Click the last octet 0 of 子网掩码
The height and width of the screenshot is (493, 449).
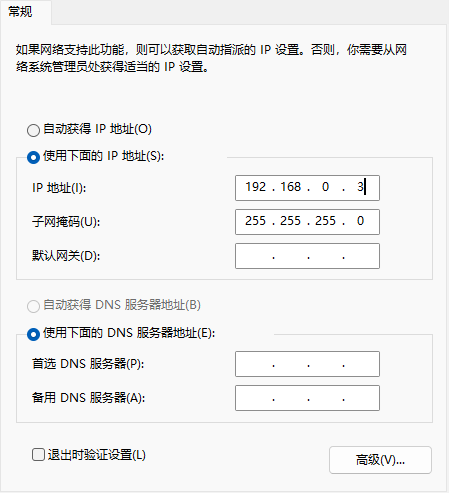point(360,221)
